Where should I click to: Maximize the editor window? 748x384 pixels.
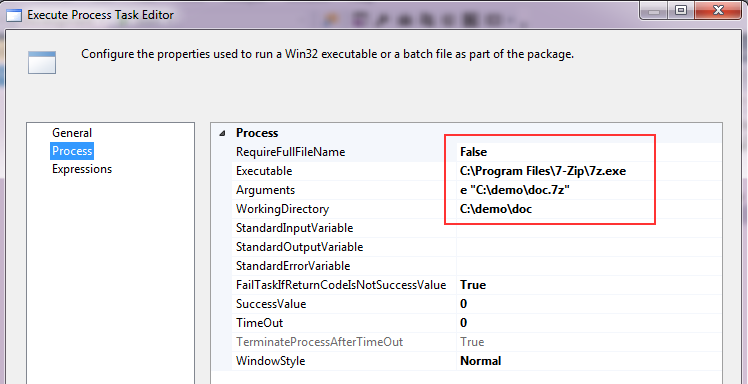click(681, 9)
